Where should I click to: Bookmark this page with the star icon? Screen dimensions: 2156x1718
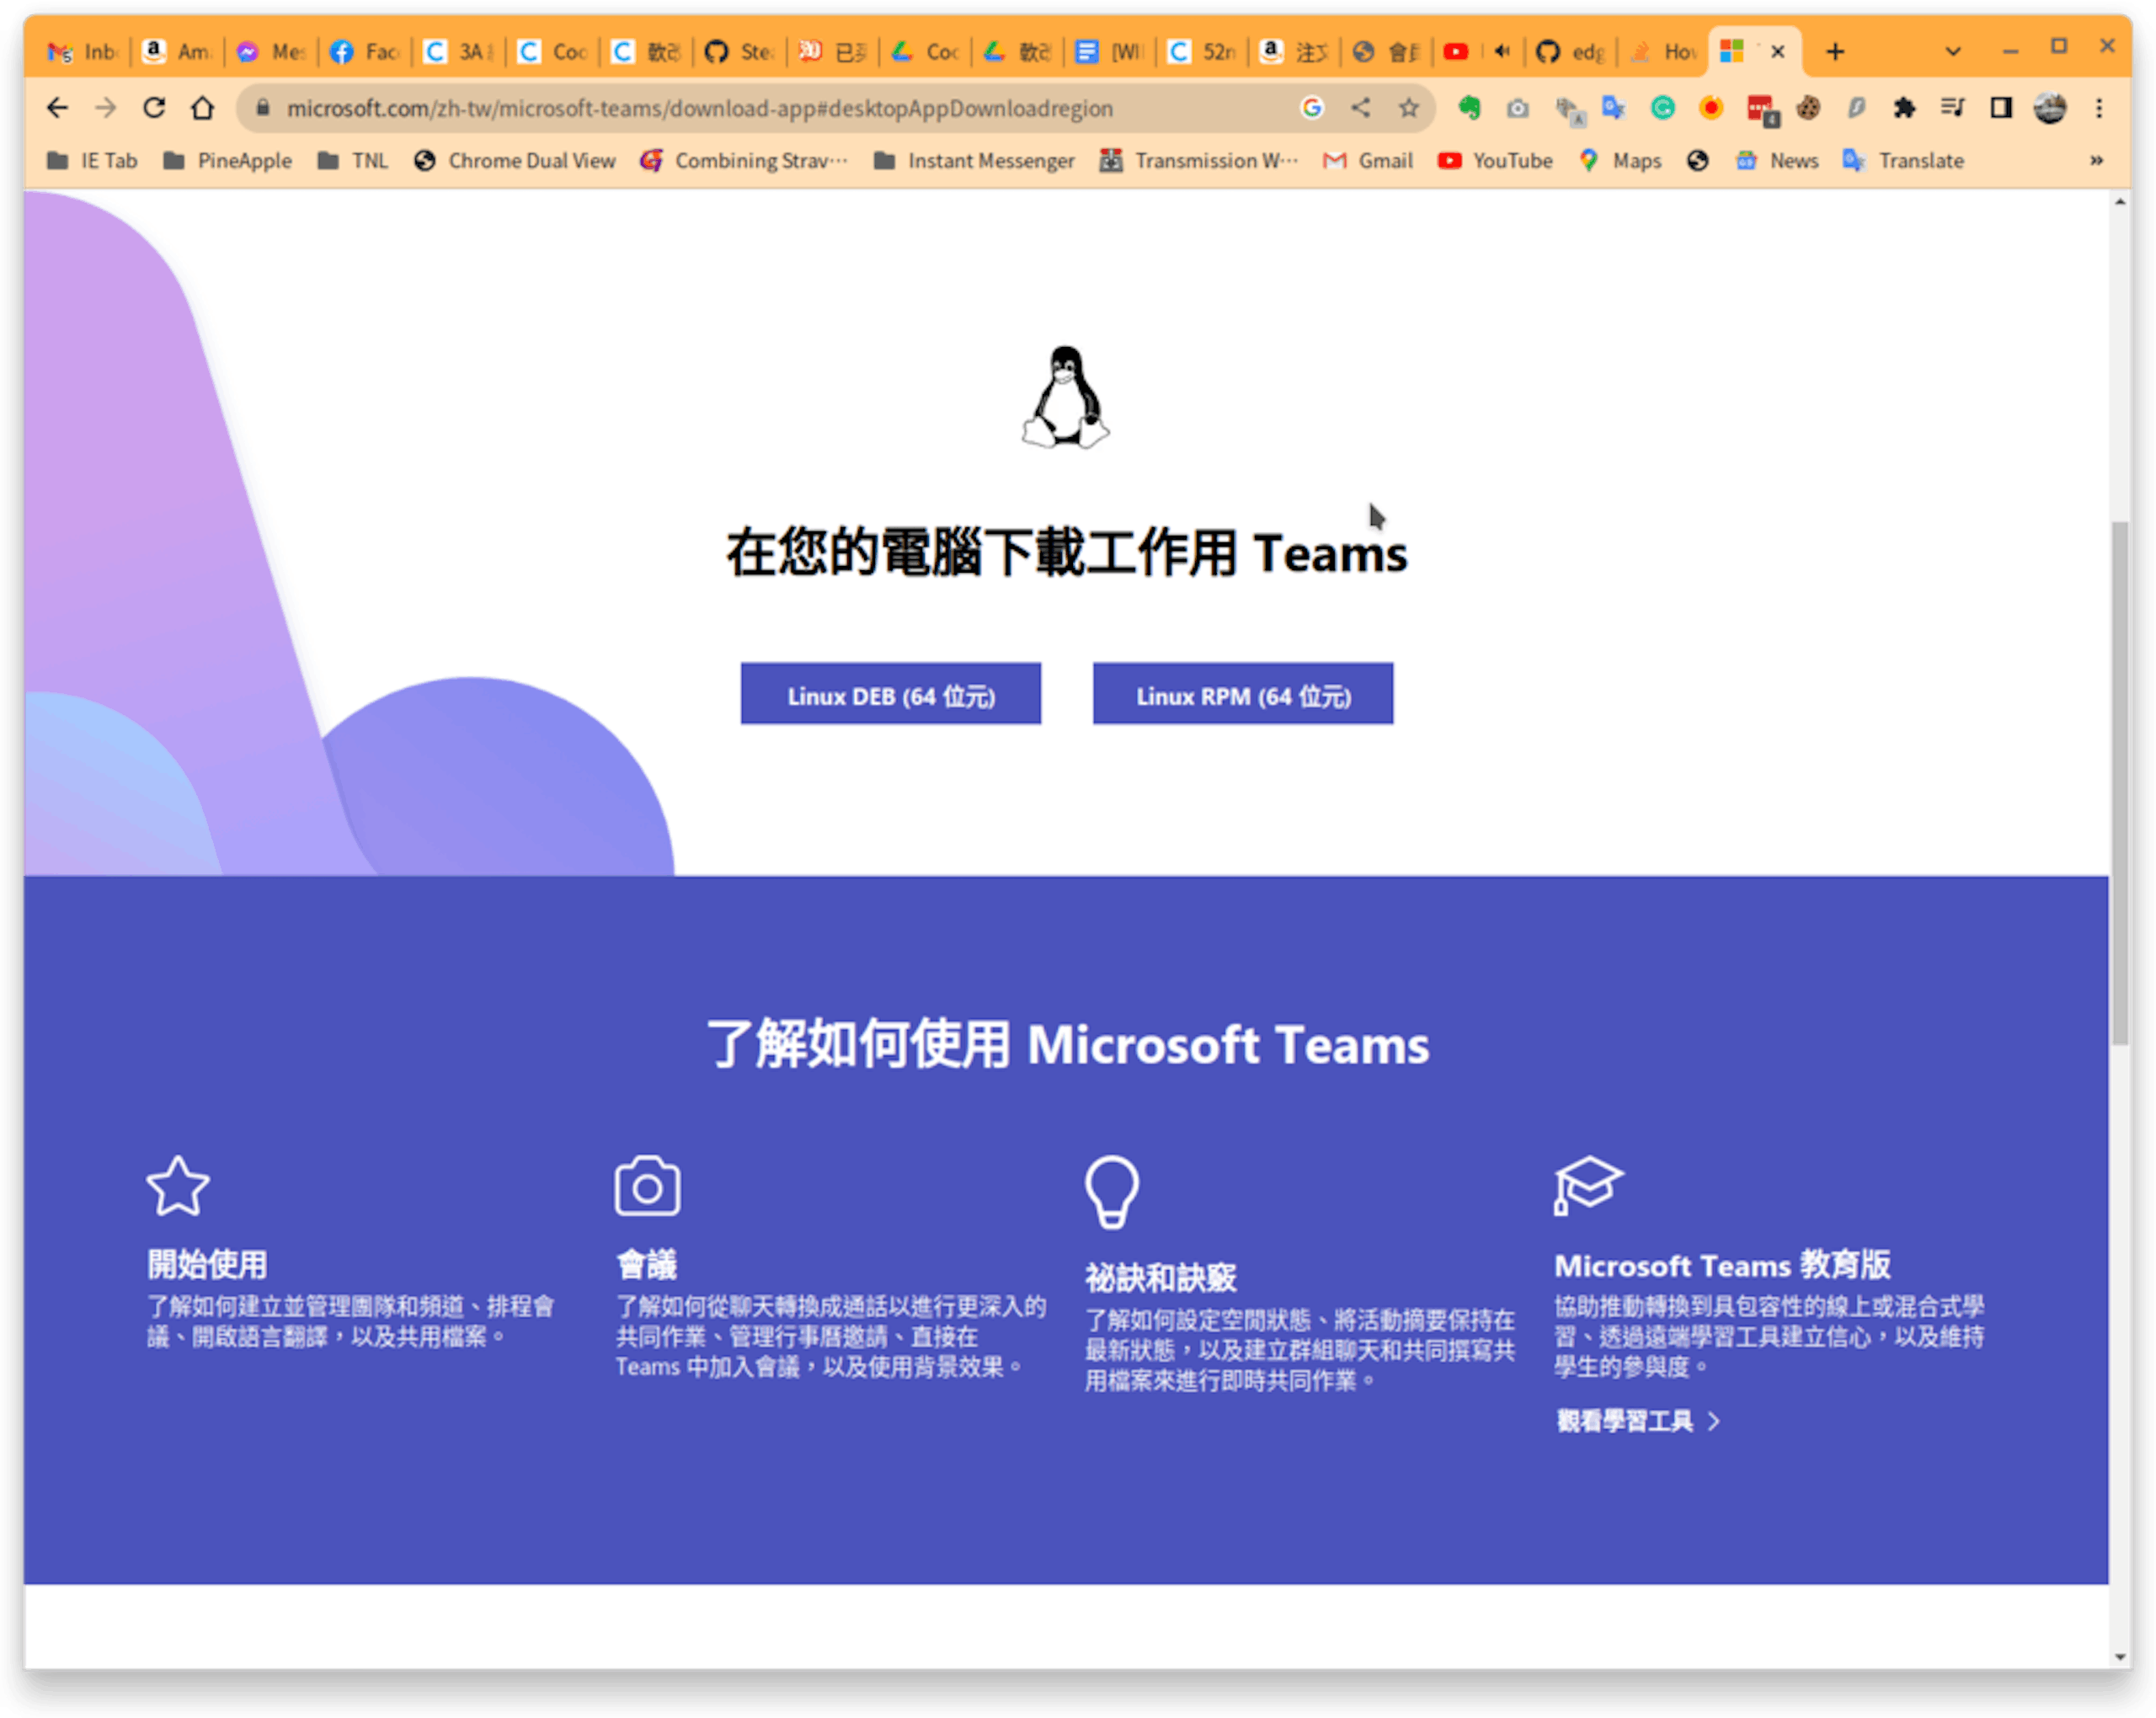coord(1409,108)
